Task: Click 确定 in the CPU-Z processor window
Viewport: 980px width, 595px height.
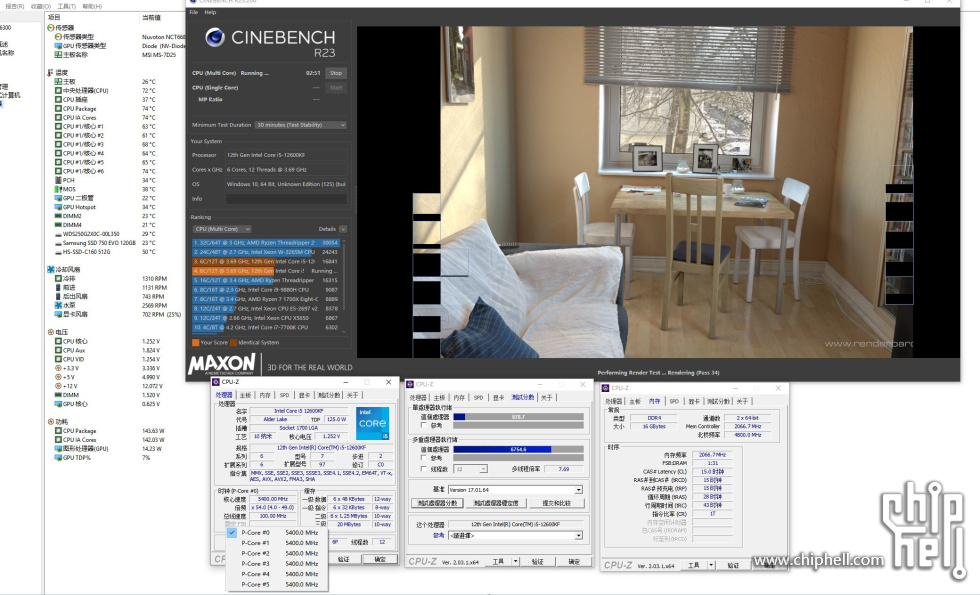Action: click(x=380, y=559)
